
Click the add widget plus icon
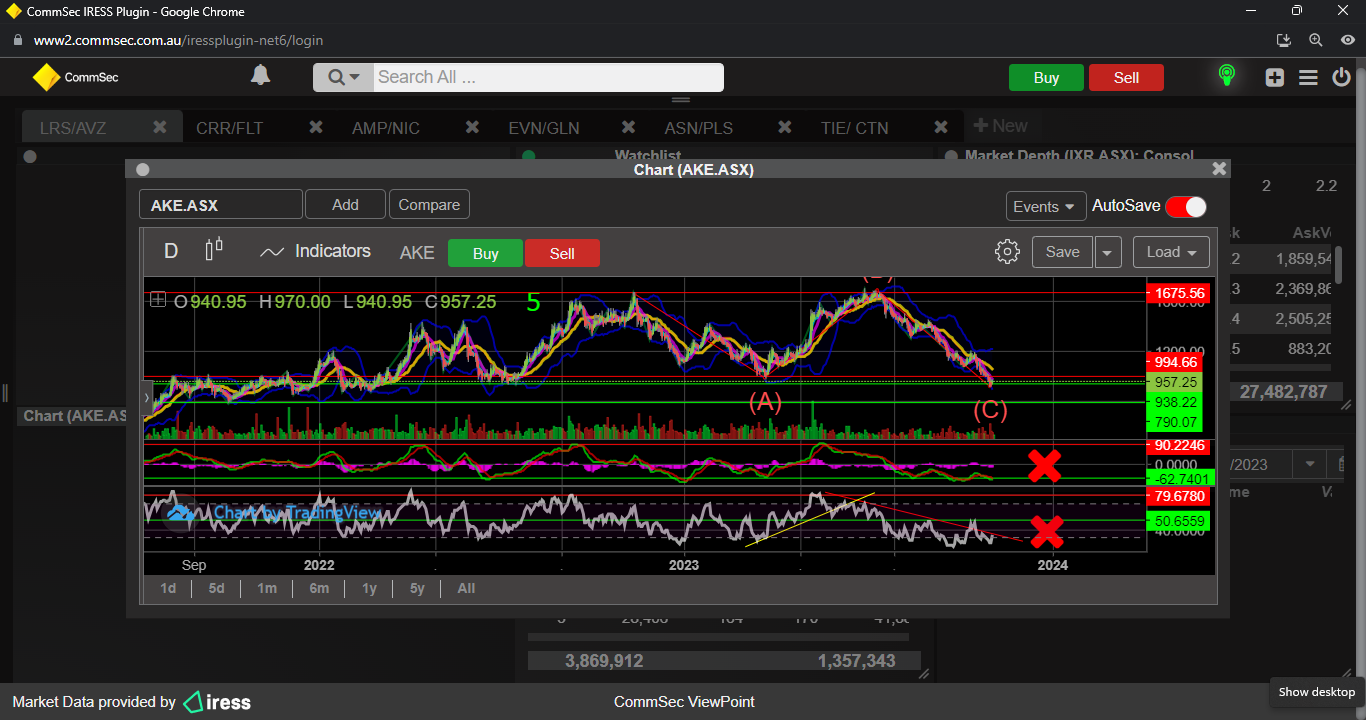1274,77
